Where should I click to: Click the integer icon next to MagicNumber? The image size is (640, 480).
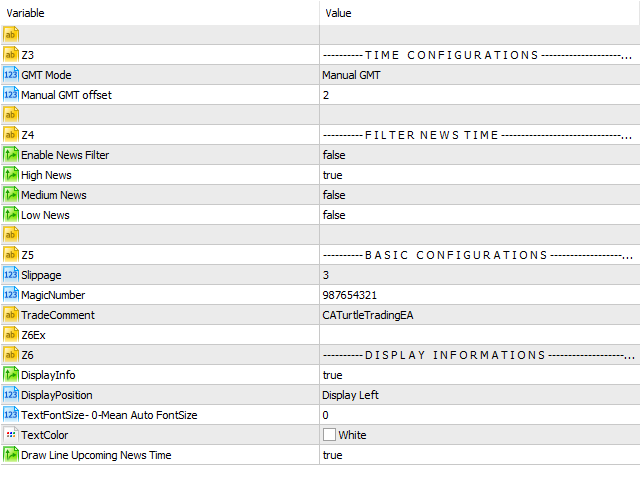pos(11,295)
